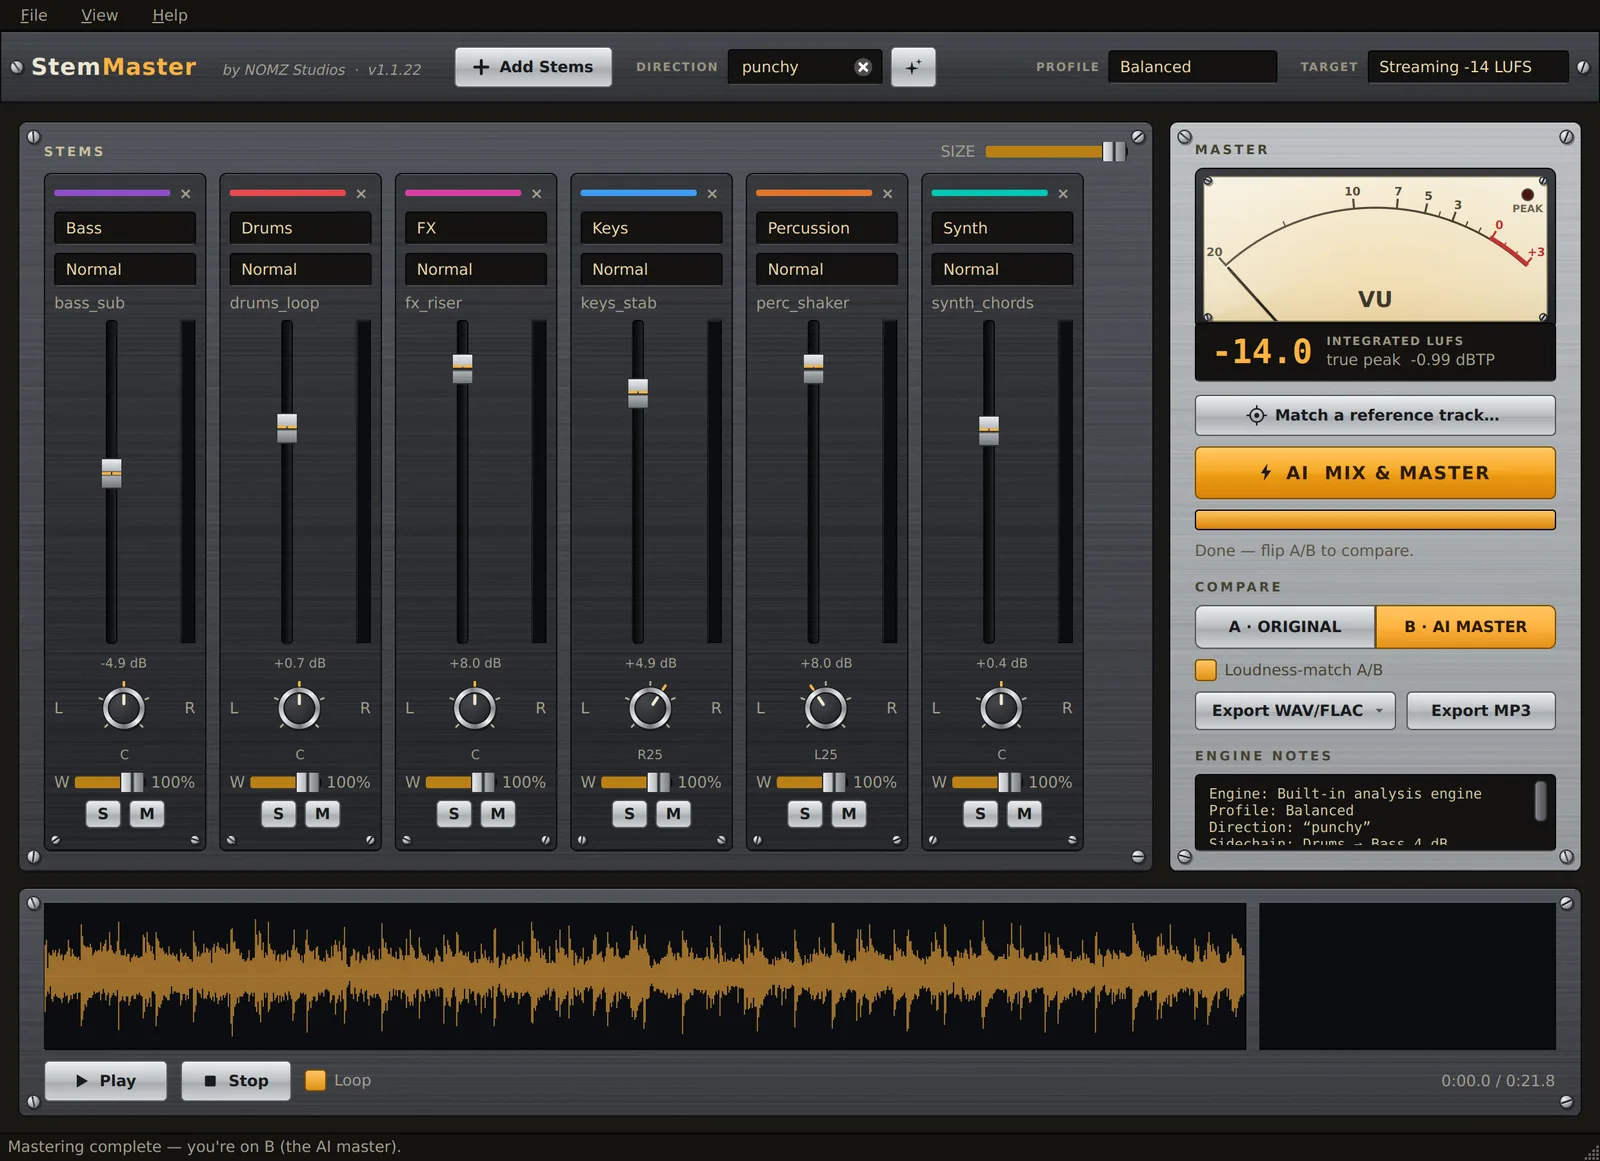Open the Synth Normal mode dropdown
This screenshot has height=1161, width=1600.
click(x=1002, y=269)
